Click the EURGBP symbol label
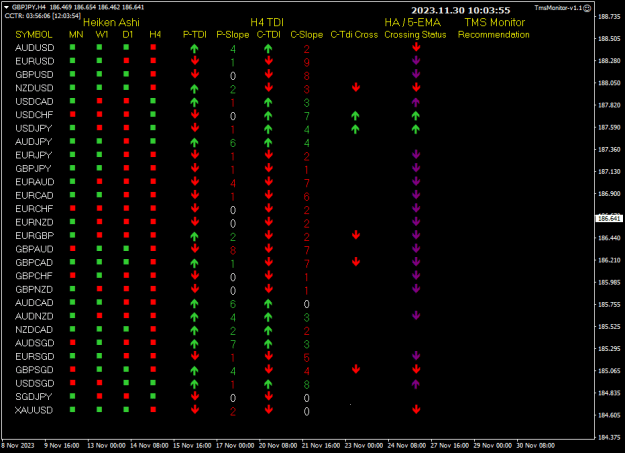The width and height of the screenshot is (625, 453). click(x=35, y=236)
